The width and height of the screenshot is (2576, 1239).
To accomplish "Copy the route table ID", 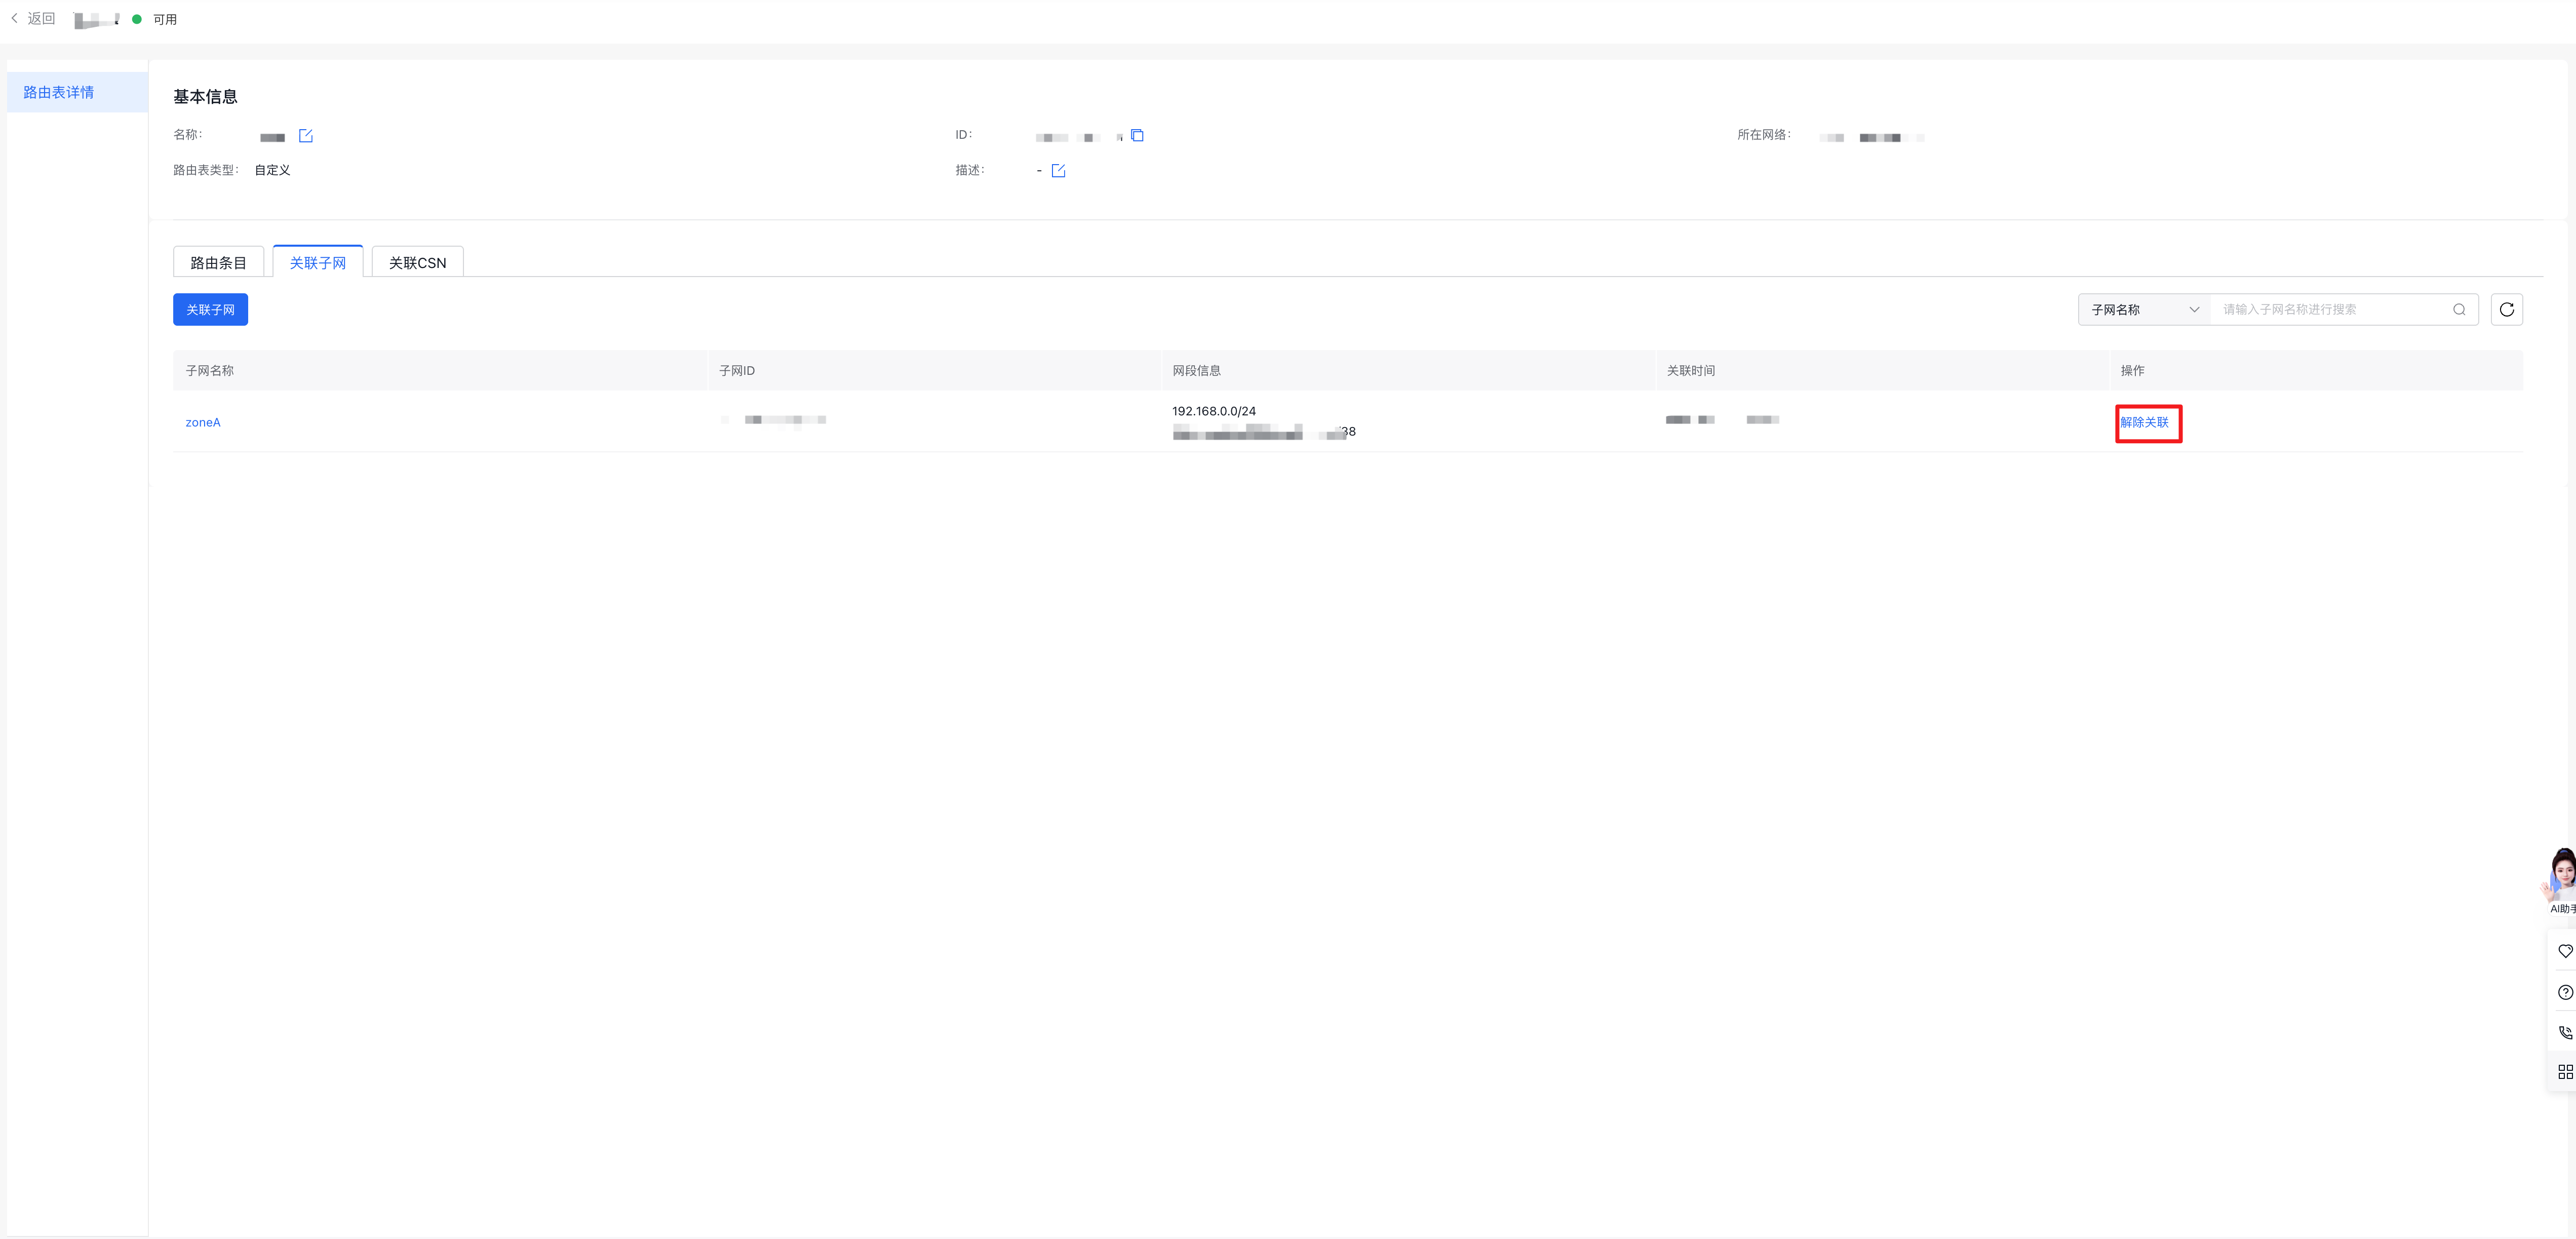I will click(1137, 136).
